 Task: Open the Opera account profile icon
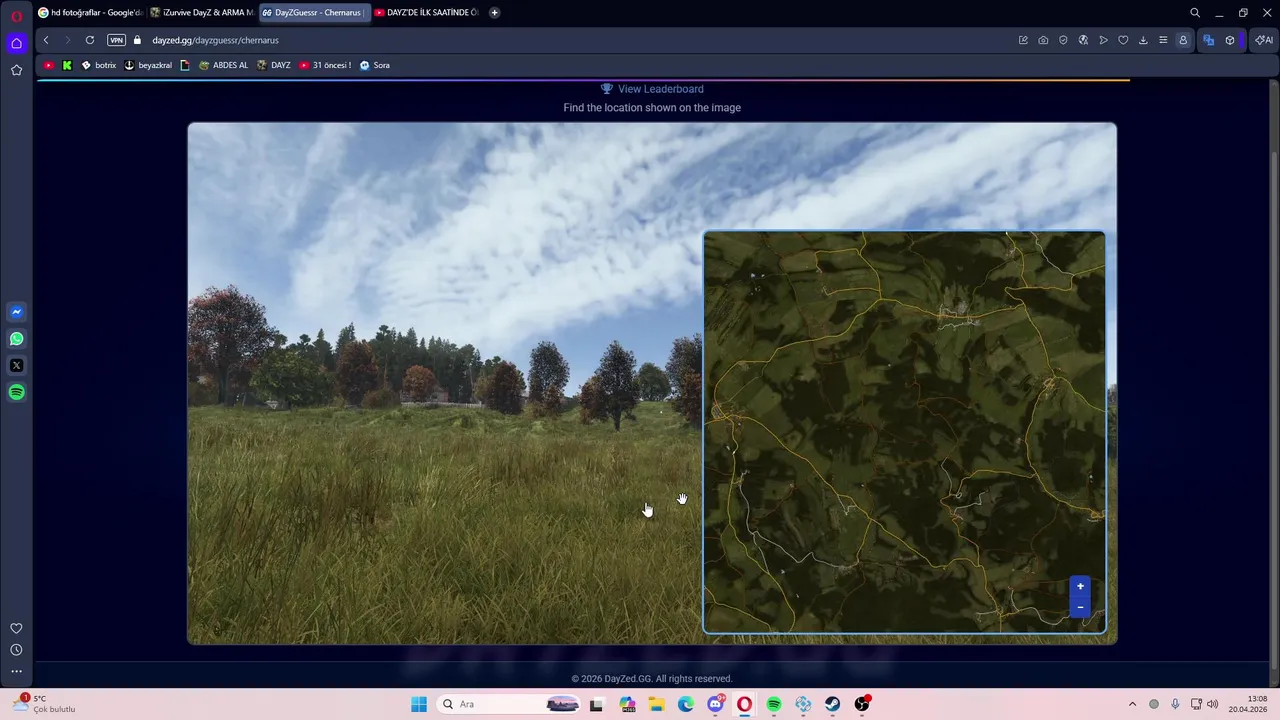pos(1183,40)
